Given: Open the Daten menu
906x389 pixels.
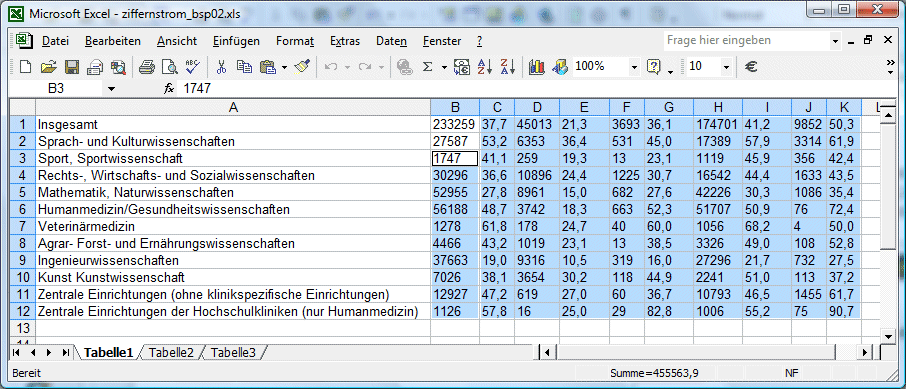Looking at the screenshot, I should pos(391,41).
